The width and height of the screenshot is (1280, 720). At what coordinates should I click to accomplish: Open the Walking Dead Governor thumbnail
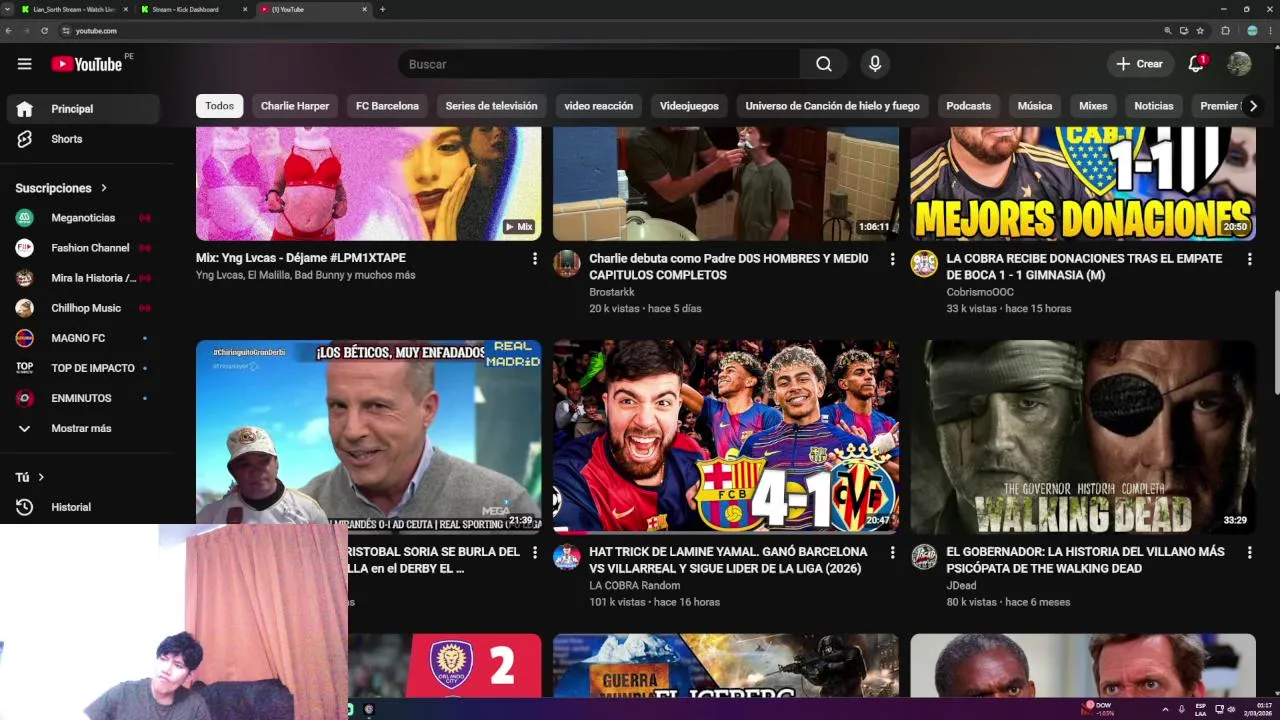pos(1083,436)
